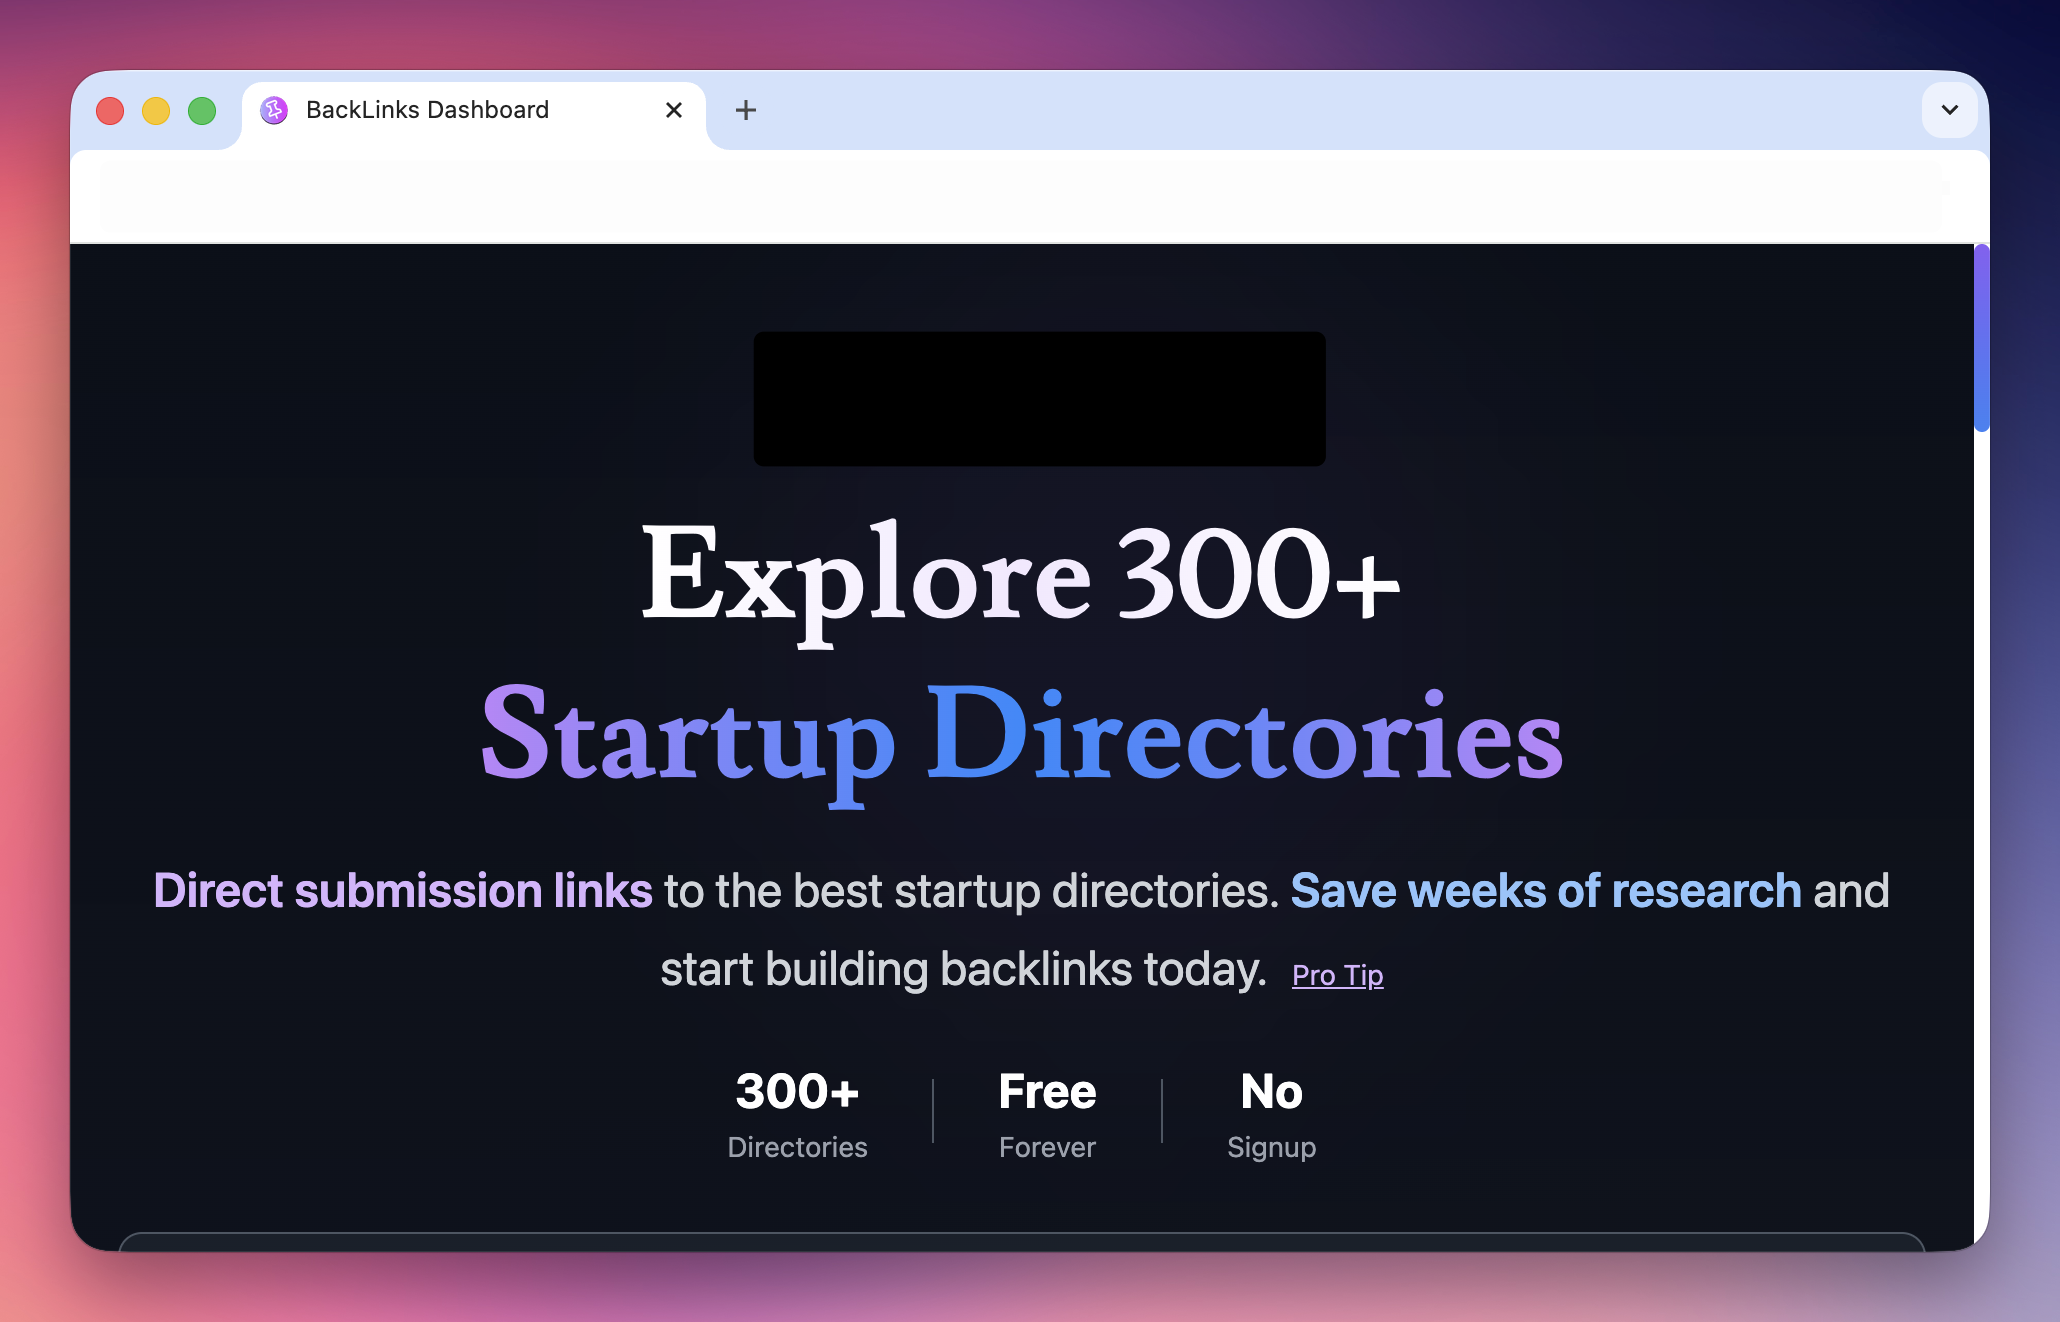The height and width of the screenshot is (1322, 2060).
Task: Click the red traffic-light window control
Action: tap(110, 110)
